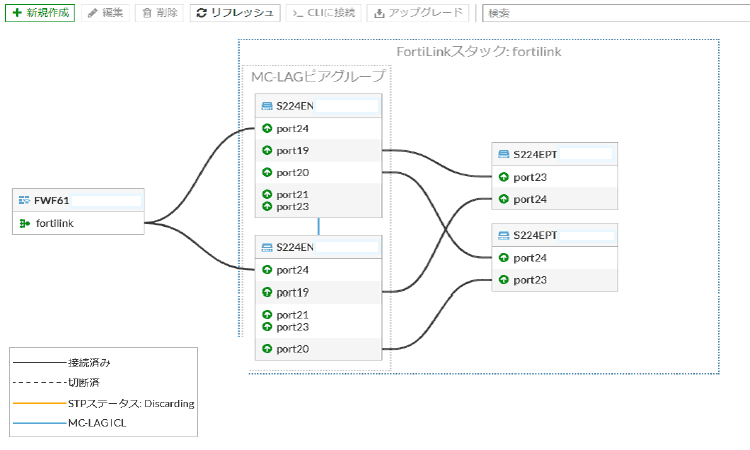This screenshot has height=450, width=750.
Task: Click the CLIに接続 (connect to CLI) button
Action: [x=324, y=13]
